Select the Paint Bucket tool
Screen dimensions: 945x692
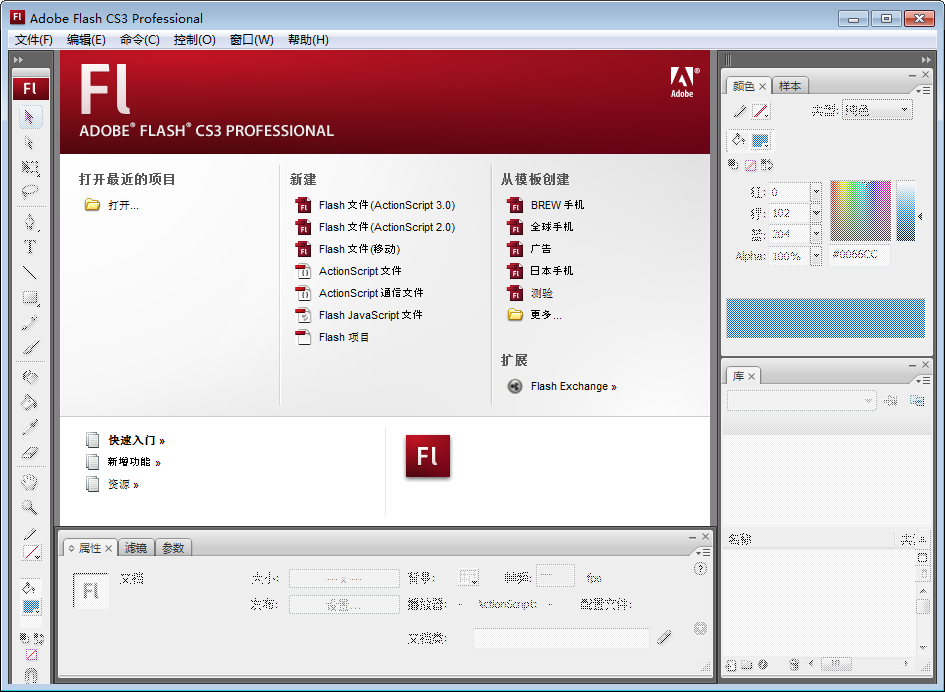[x=30, y=402]
